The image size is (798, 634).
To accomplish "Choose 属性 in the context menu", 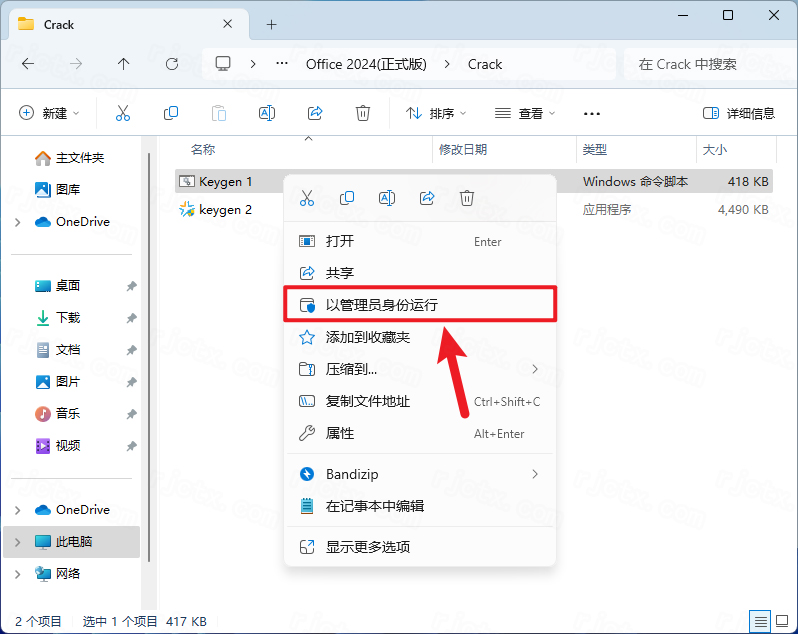I will (x=340, y=433).
